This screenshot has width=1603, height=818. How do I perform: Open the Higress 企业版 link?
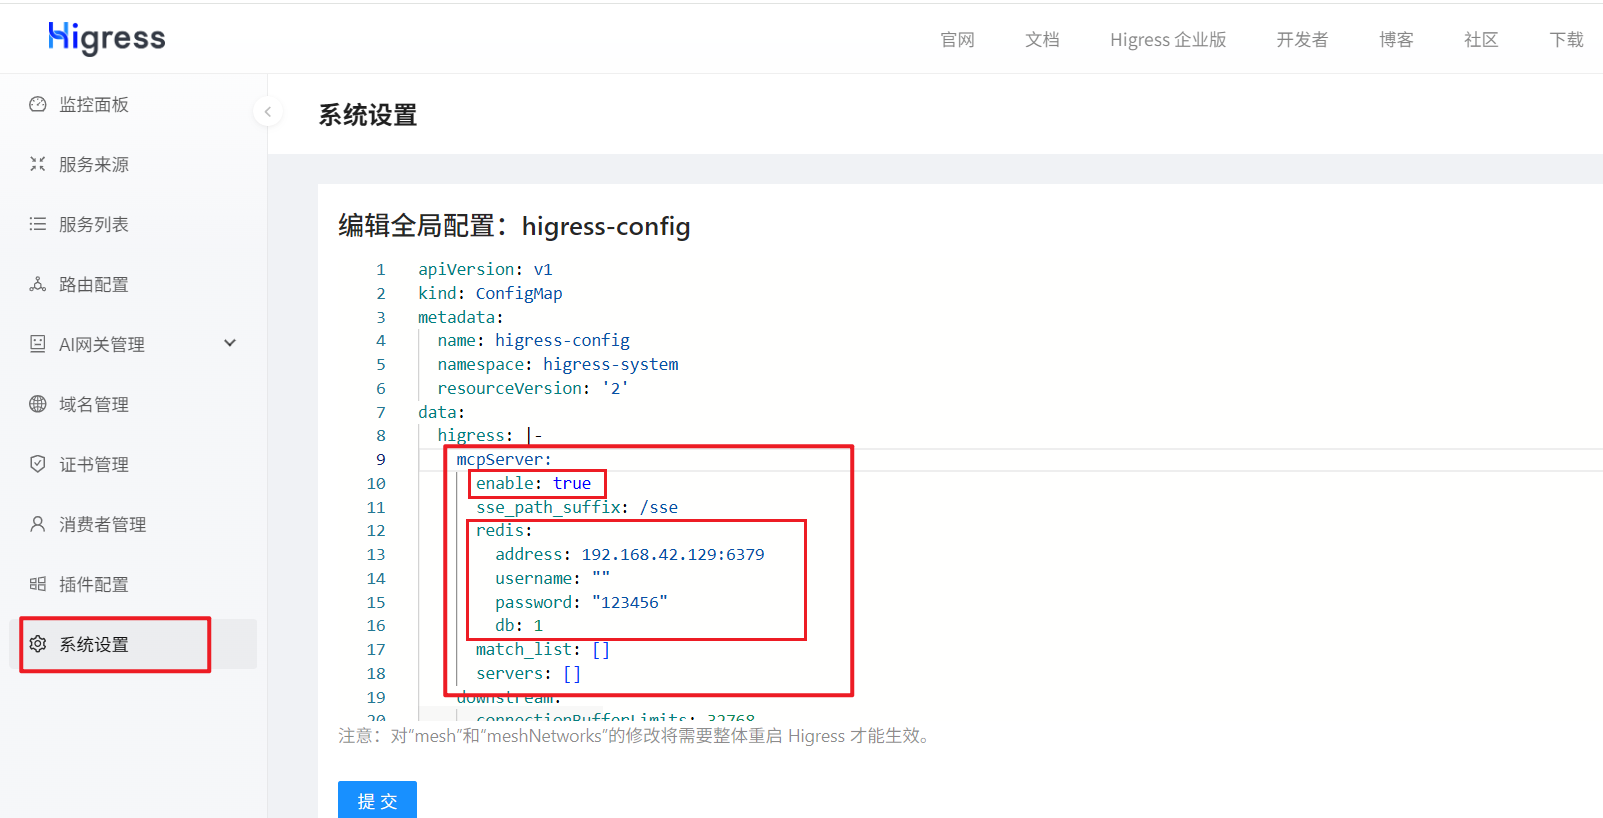1168,40
